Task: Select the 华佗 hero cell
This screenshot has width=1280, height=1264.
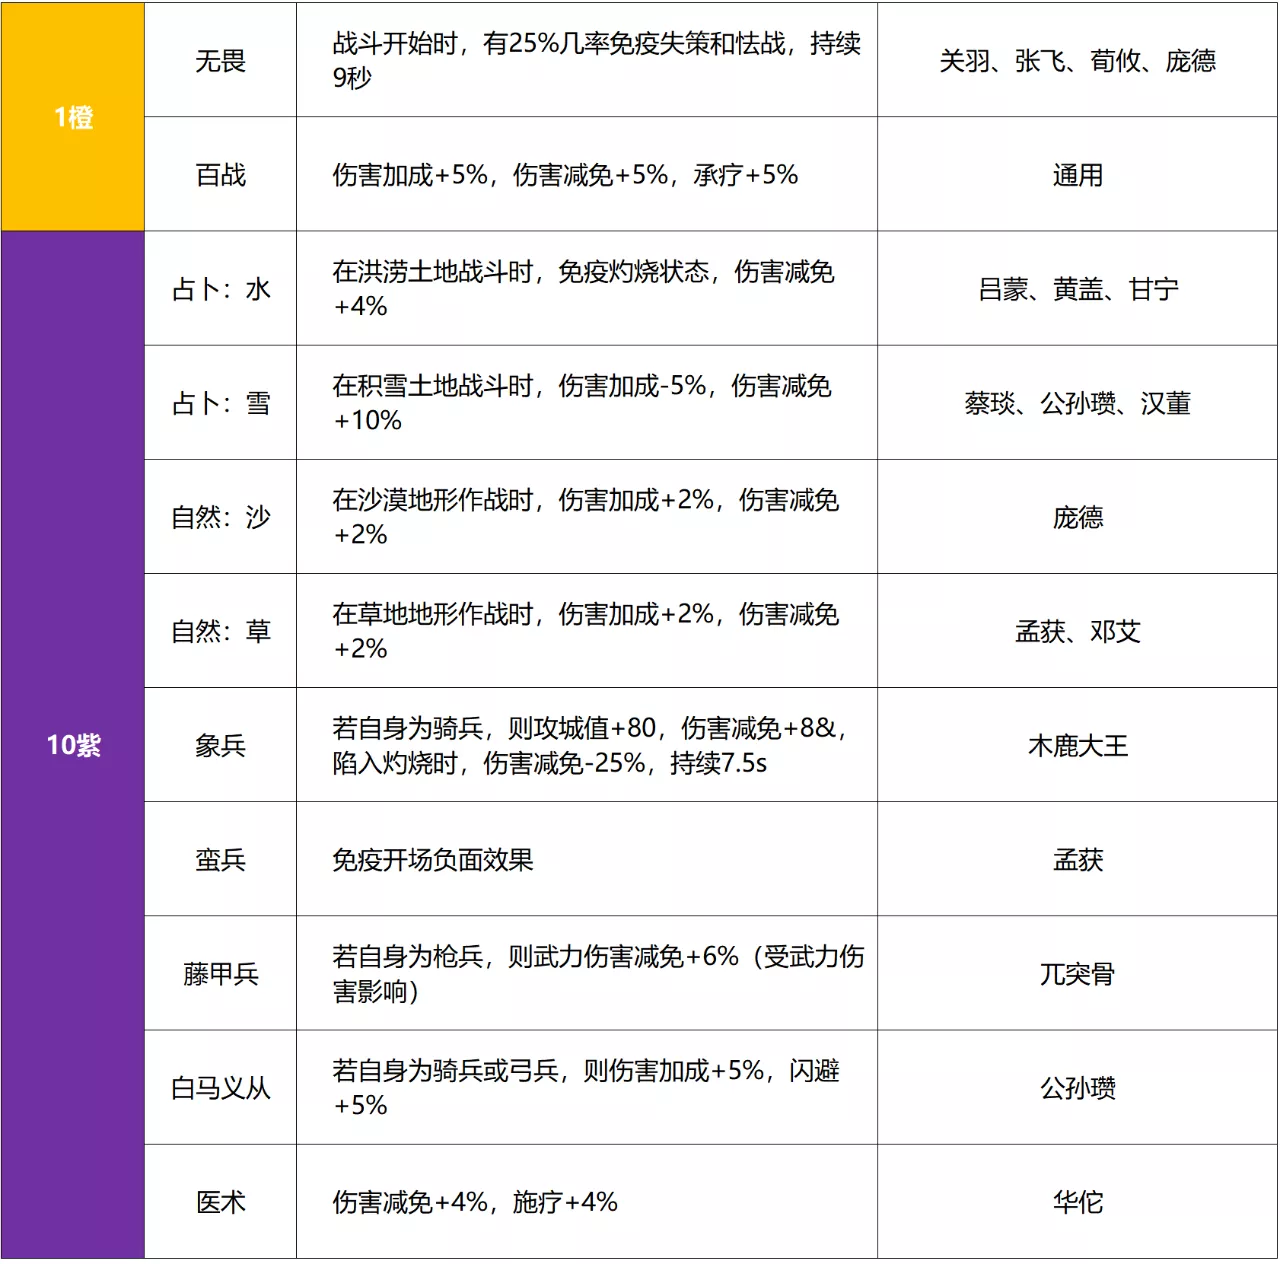Action: click(x=1077, y=1203)
